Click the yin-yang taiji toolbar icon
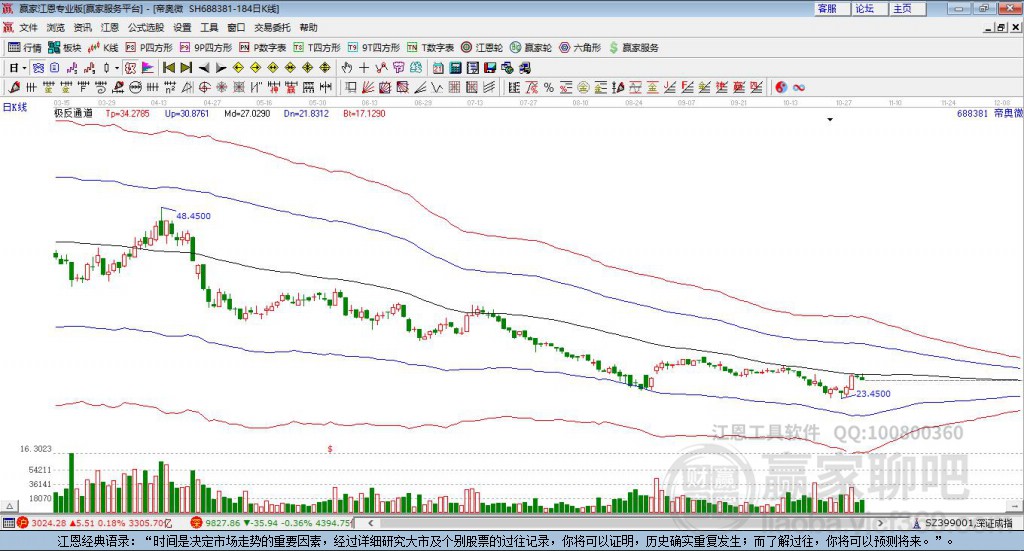 (780, 88)
